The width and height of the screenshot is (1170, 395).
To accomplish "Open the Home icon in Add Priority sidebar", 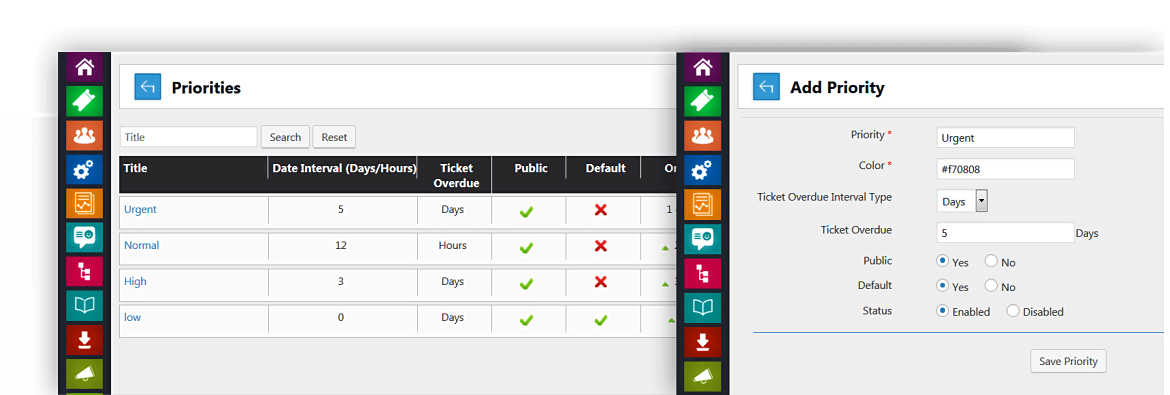I will [x=703, y=67].
